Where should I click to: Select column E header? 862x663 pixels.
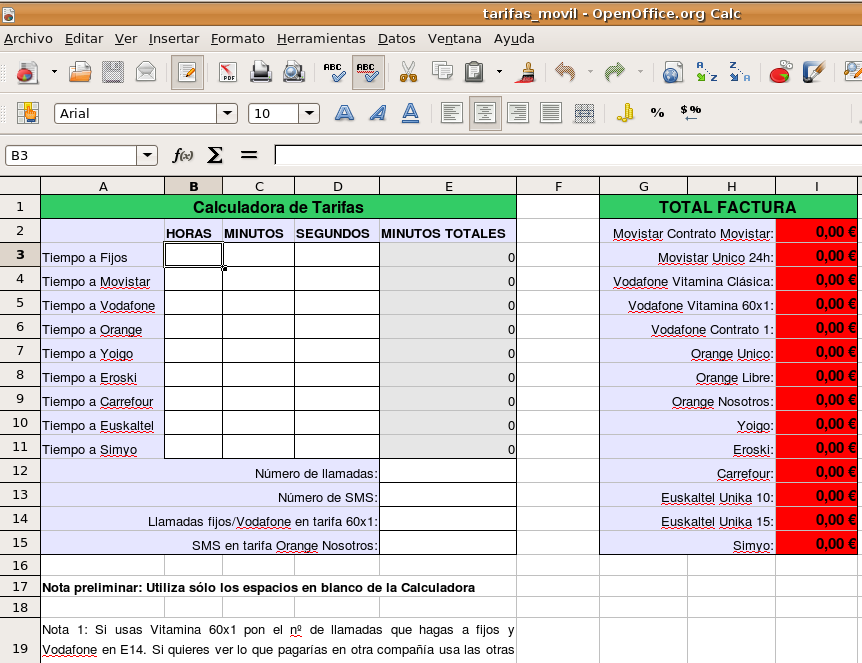448,186
